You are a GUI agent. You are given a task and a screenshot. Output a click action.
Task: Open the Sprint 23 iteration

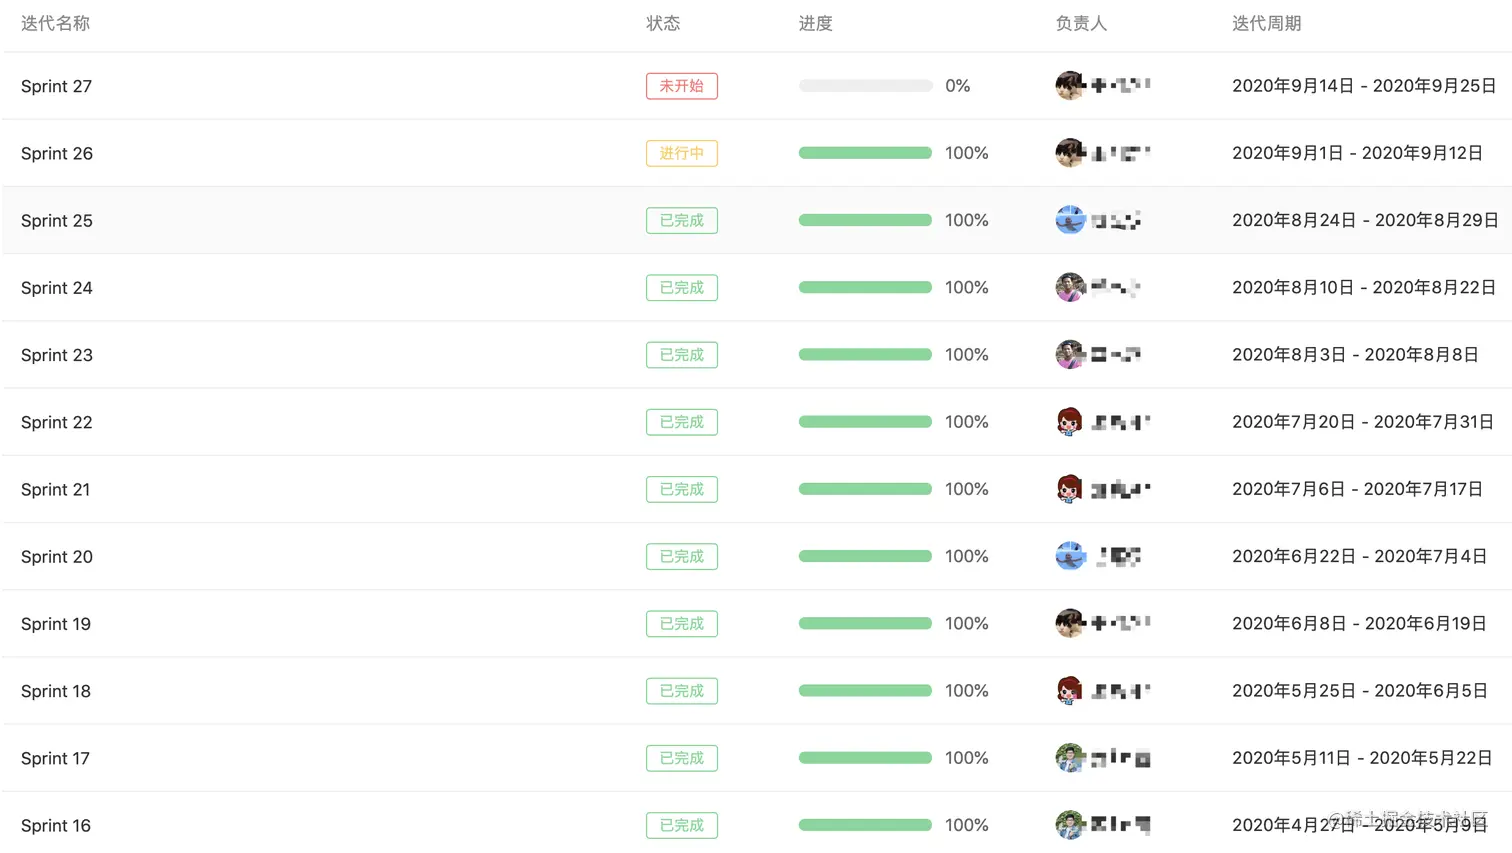click(x=57, y=355)
